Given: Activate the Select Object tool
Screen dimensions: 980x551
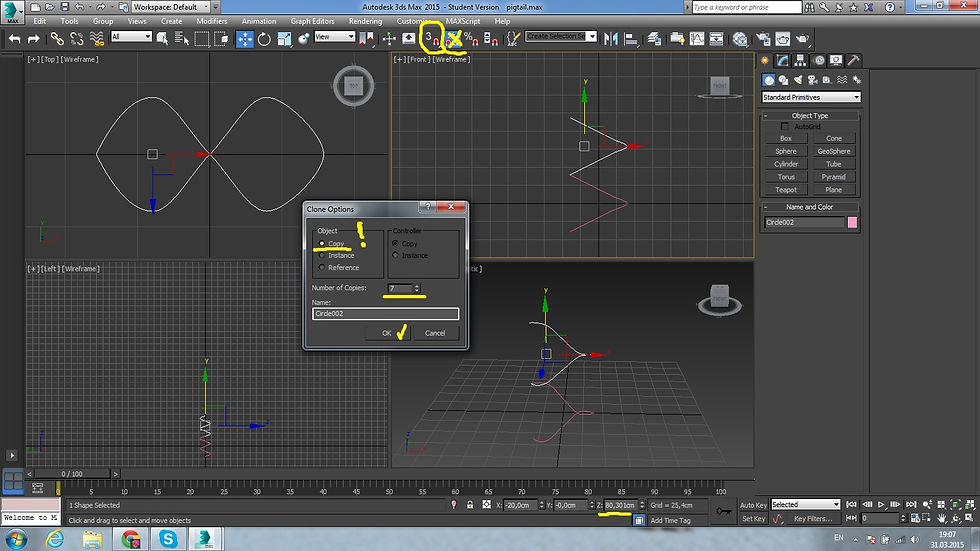Looking at the screenshot, I should [x=162, y=39].
